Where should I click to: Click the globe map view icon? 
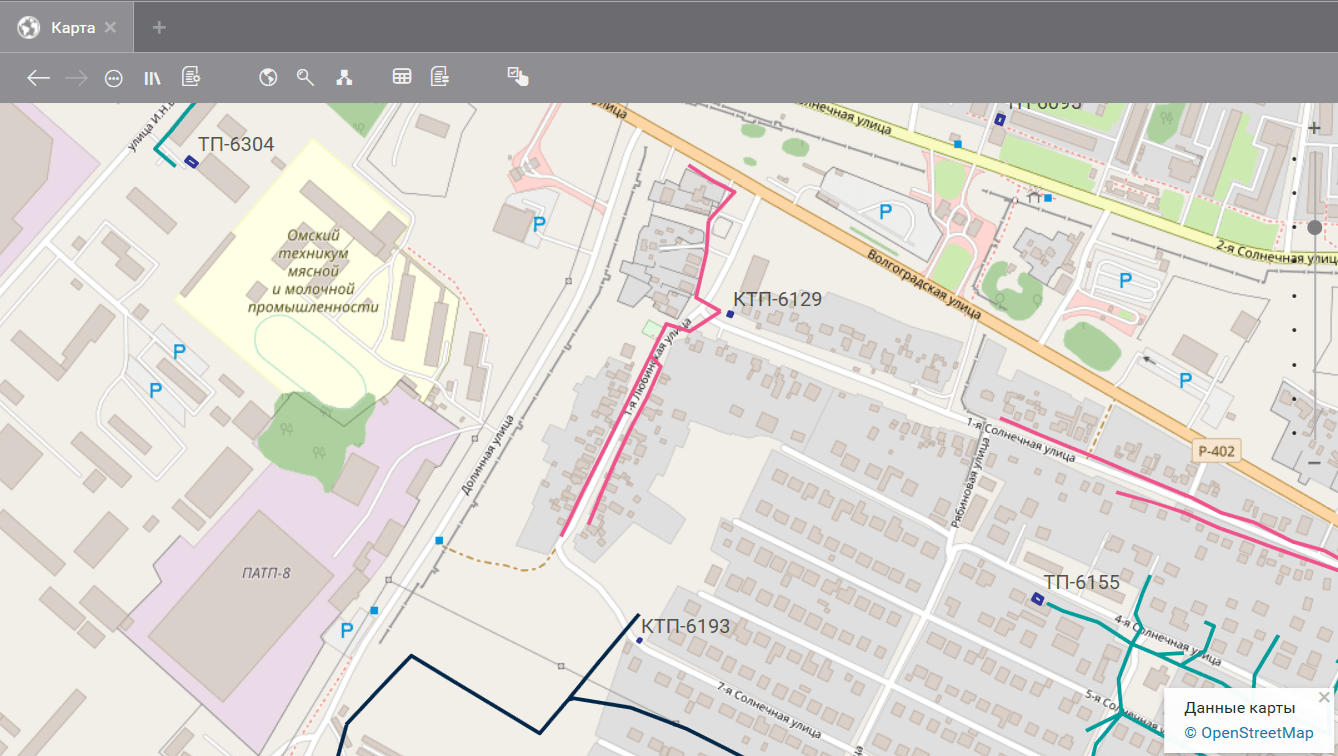[268, 77]
